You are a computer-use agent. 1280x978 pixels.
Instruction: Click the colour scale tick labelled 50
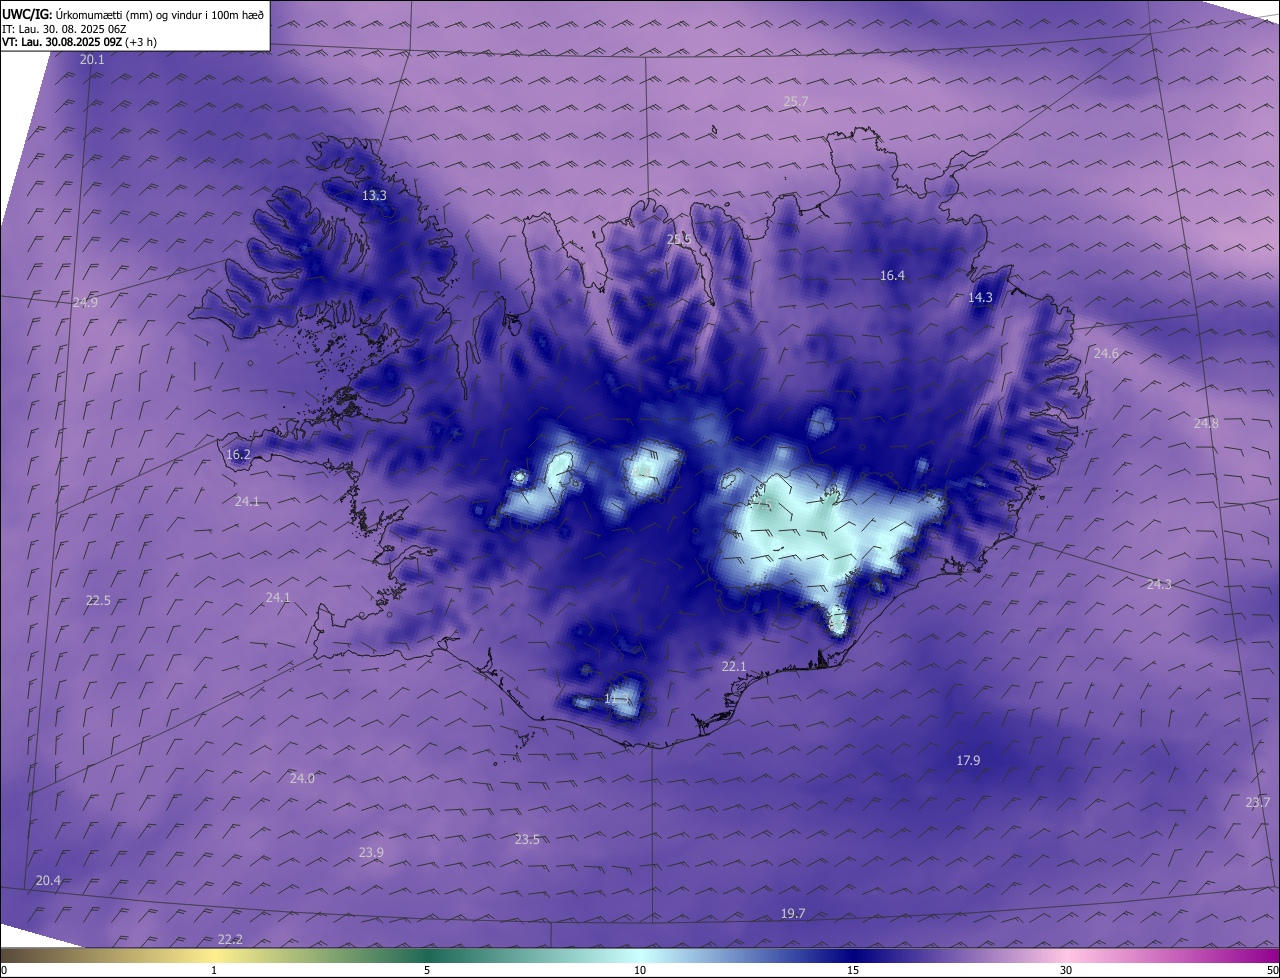(1273, 971)
